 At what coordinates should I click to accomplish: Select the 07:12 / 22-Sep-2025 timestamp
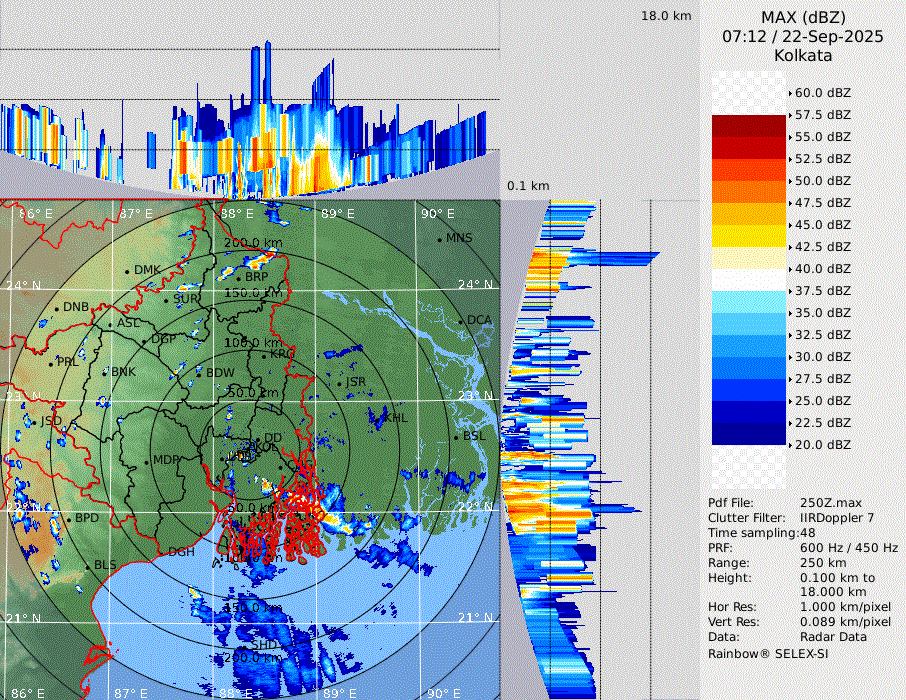pos(802,36)
